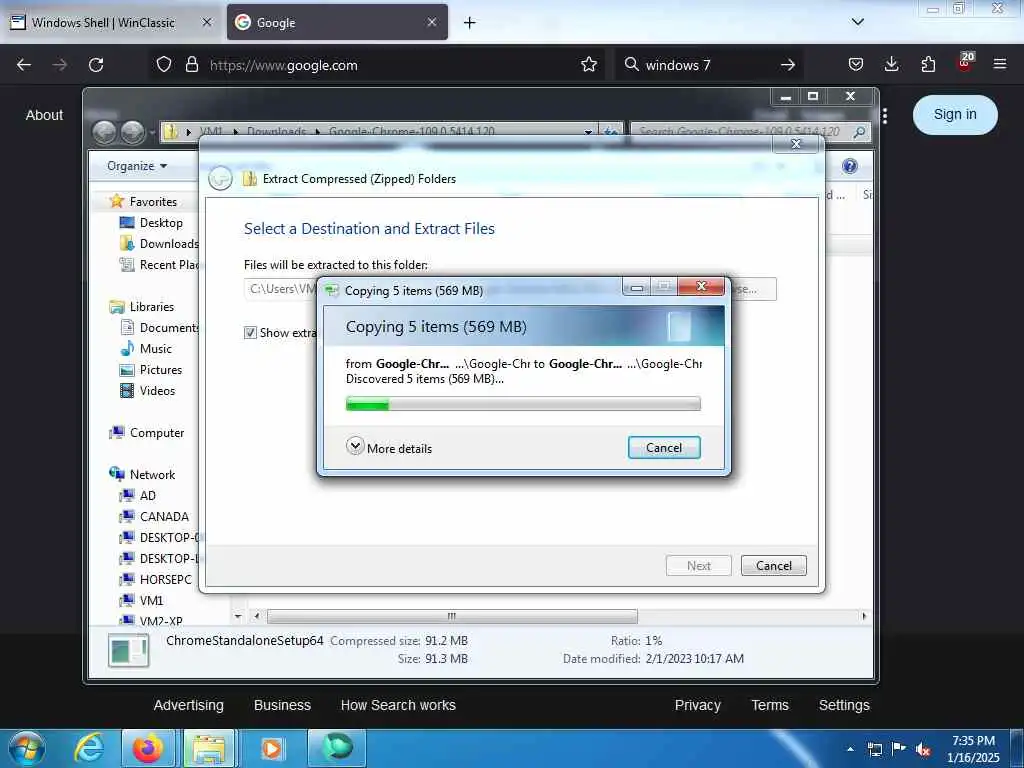Click Explorer forward navigation button

(x=133, y=133)
